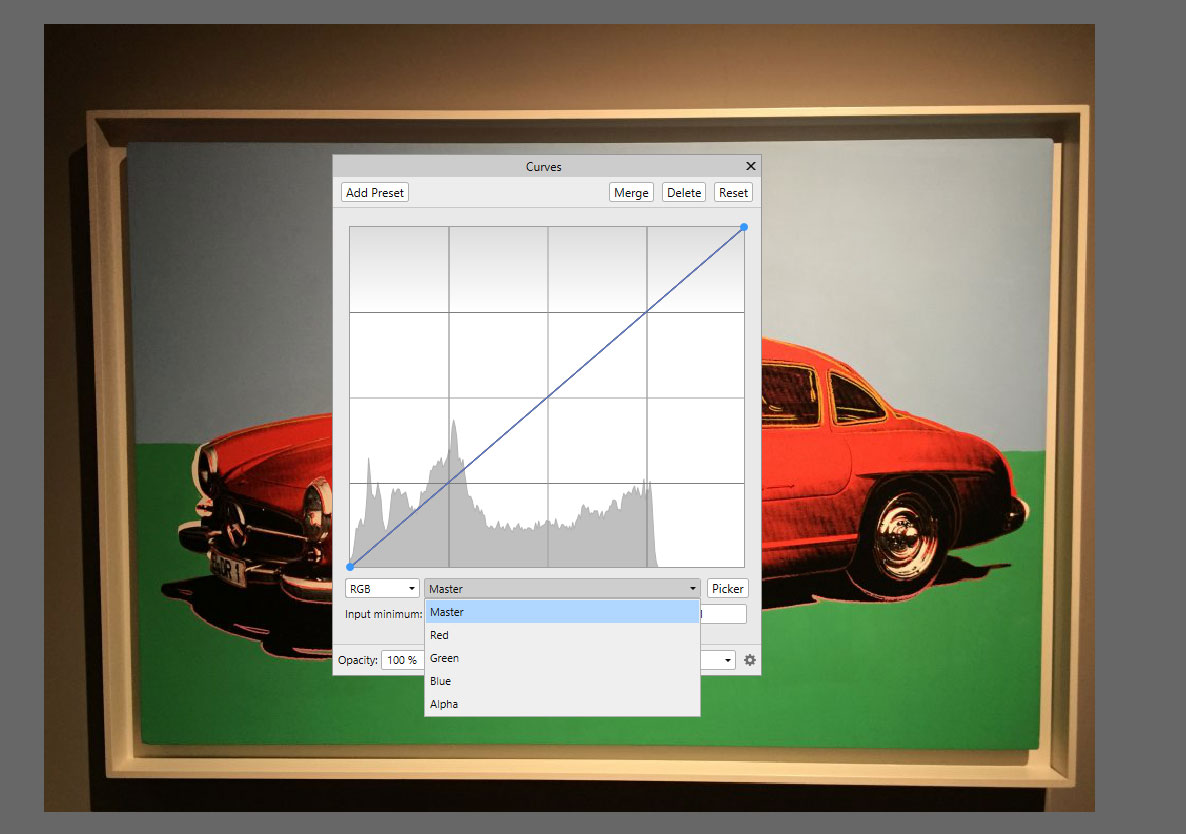Click Delete to remove the preset
Viewport: 1186px width, 834px height.
[683, 191]
